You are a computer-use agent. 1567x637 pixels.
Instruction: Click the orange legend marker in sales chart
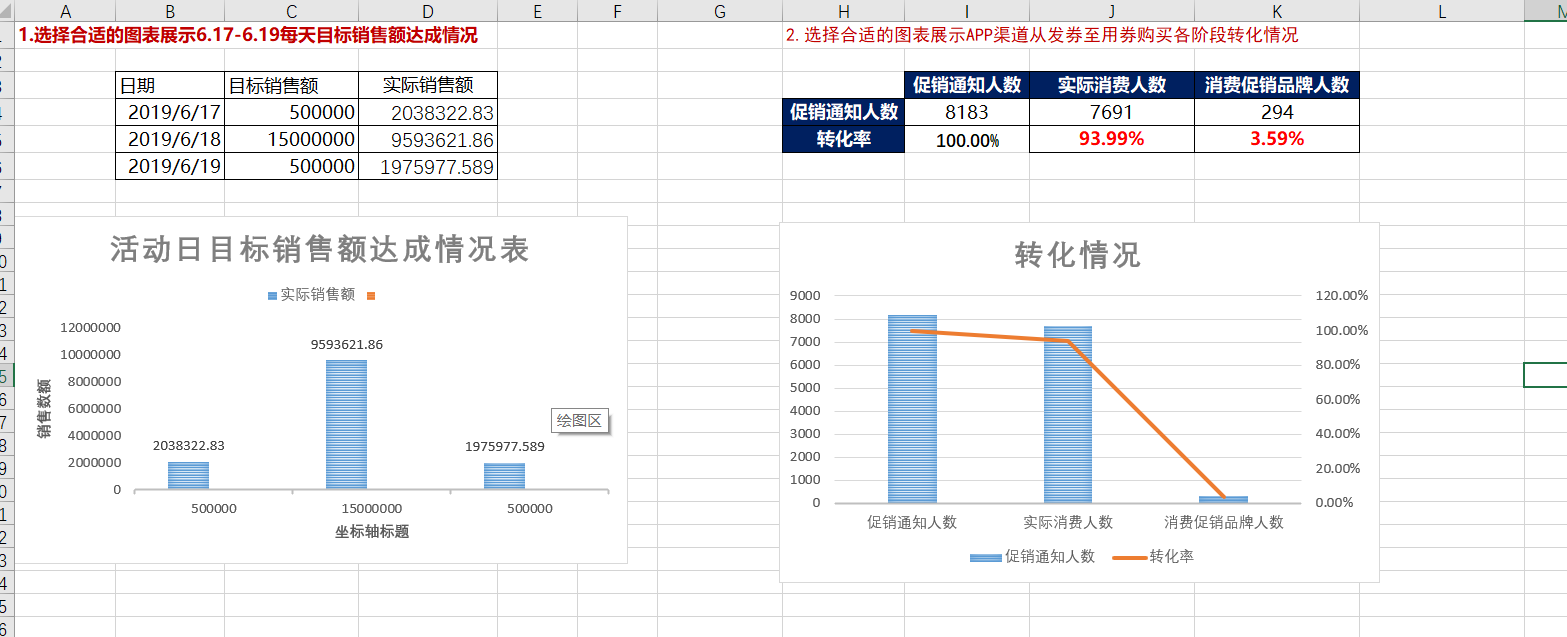pos(371,296)
